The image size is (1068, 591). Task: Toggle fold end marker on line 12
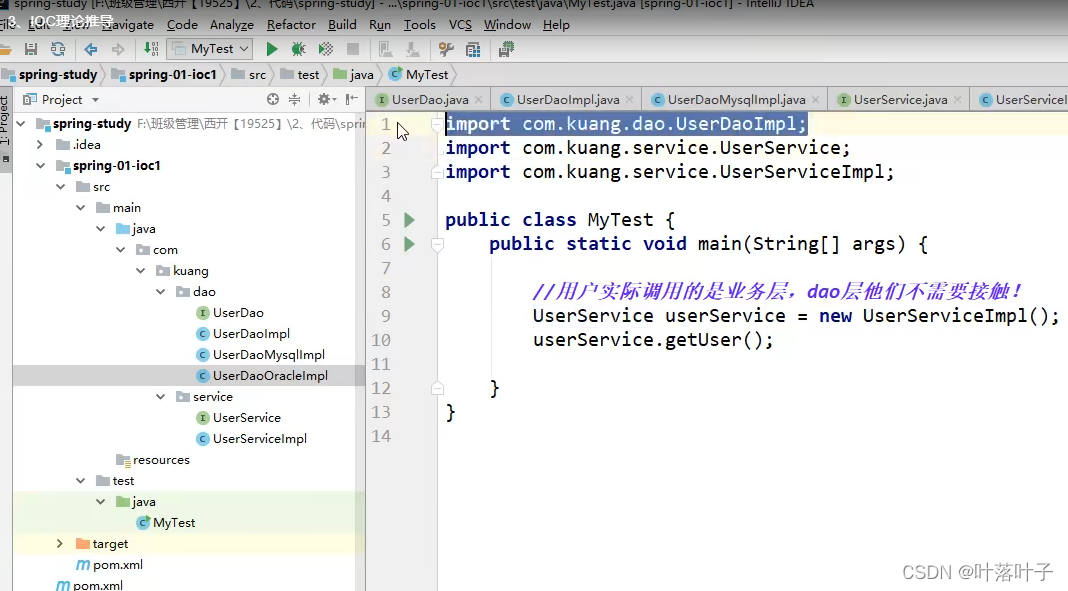(x=437, y=388)
